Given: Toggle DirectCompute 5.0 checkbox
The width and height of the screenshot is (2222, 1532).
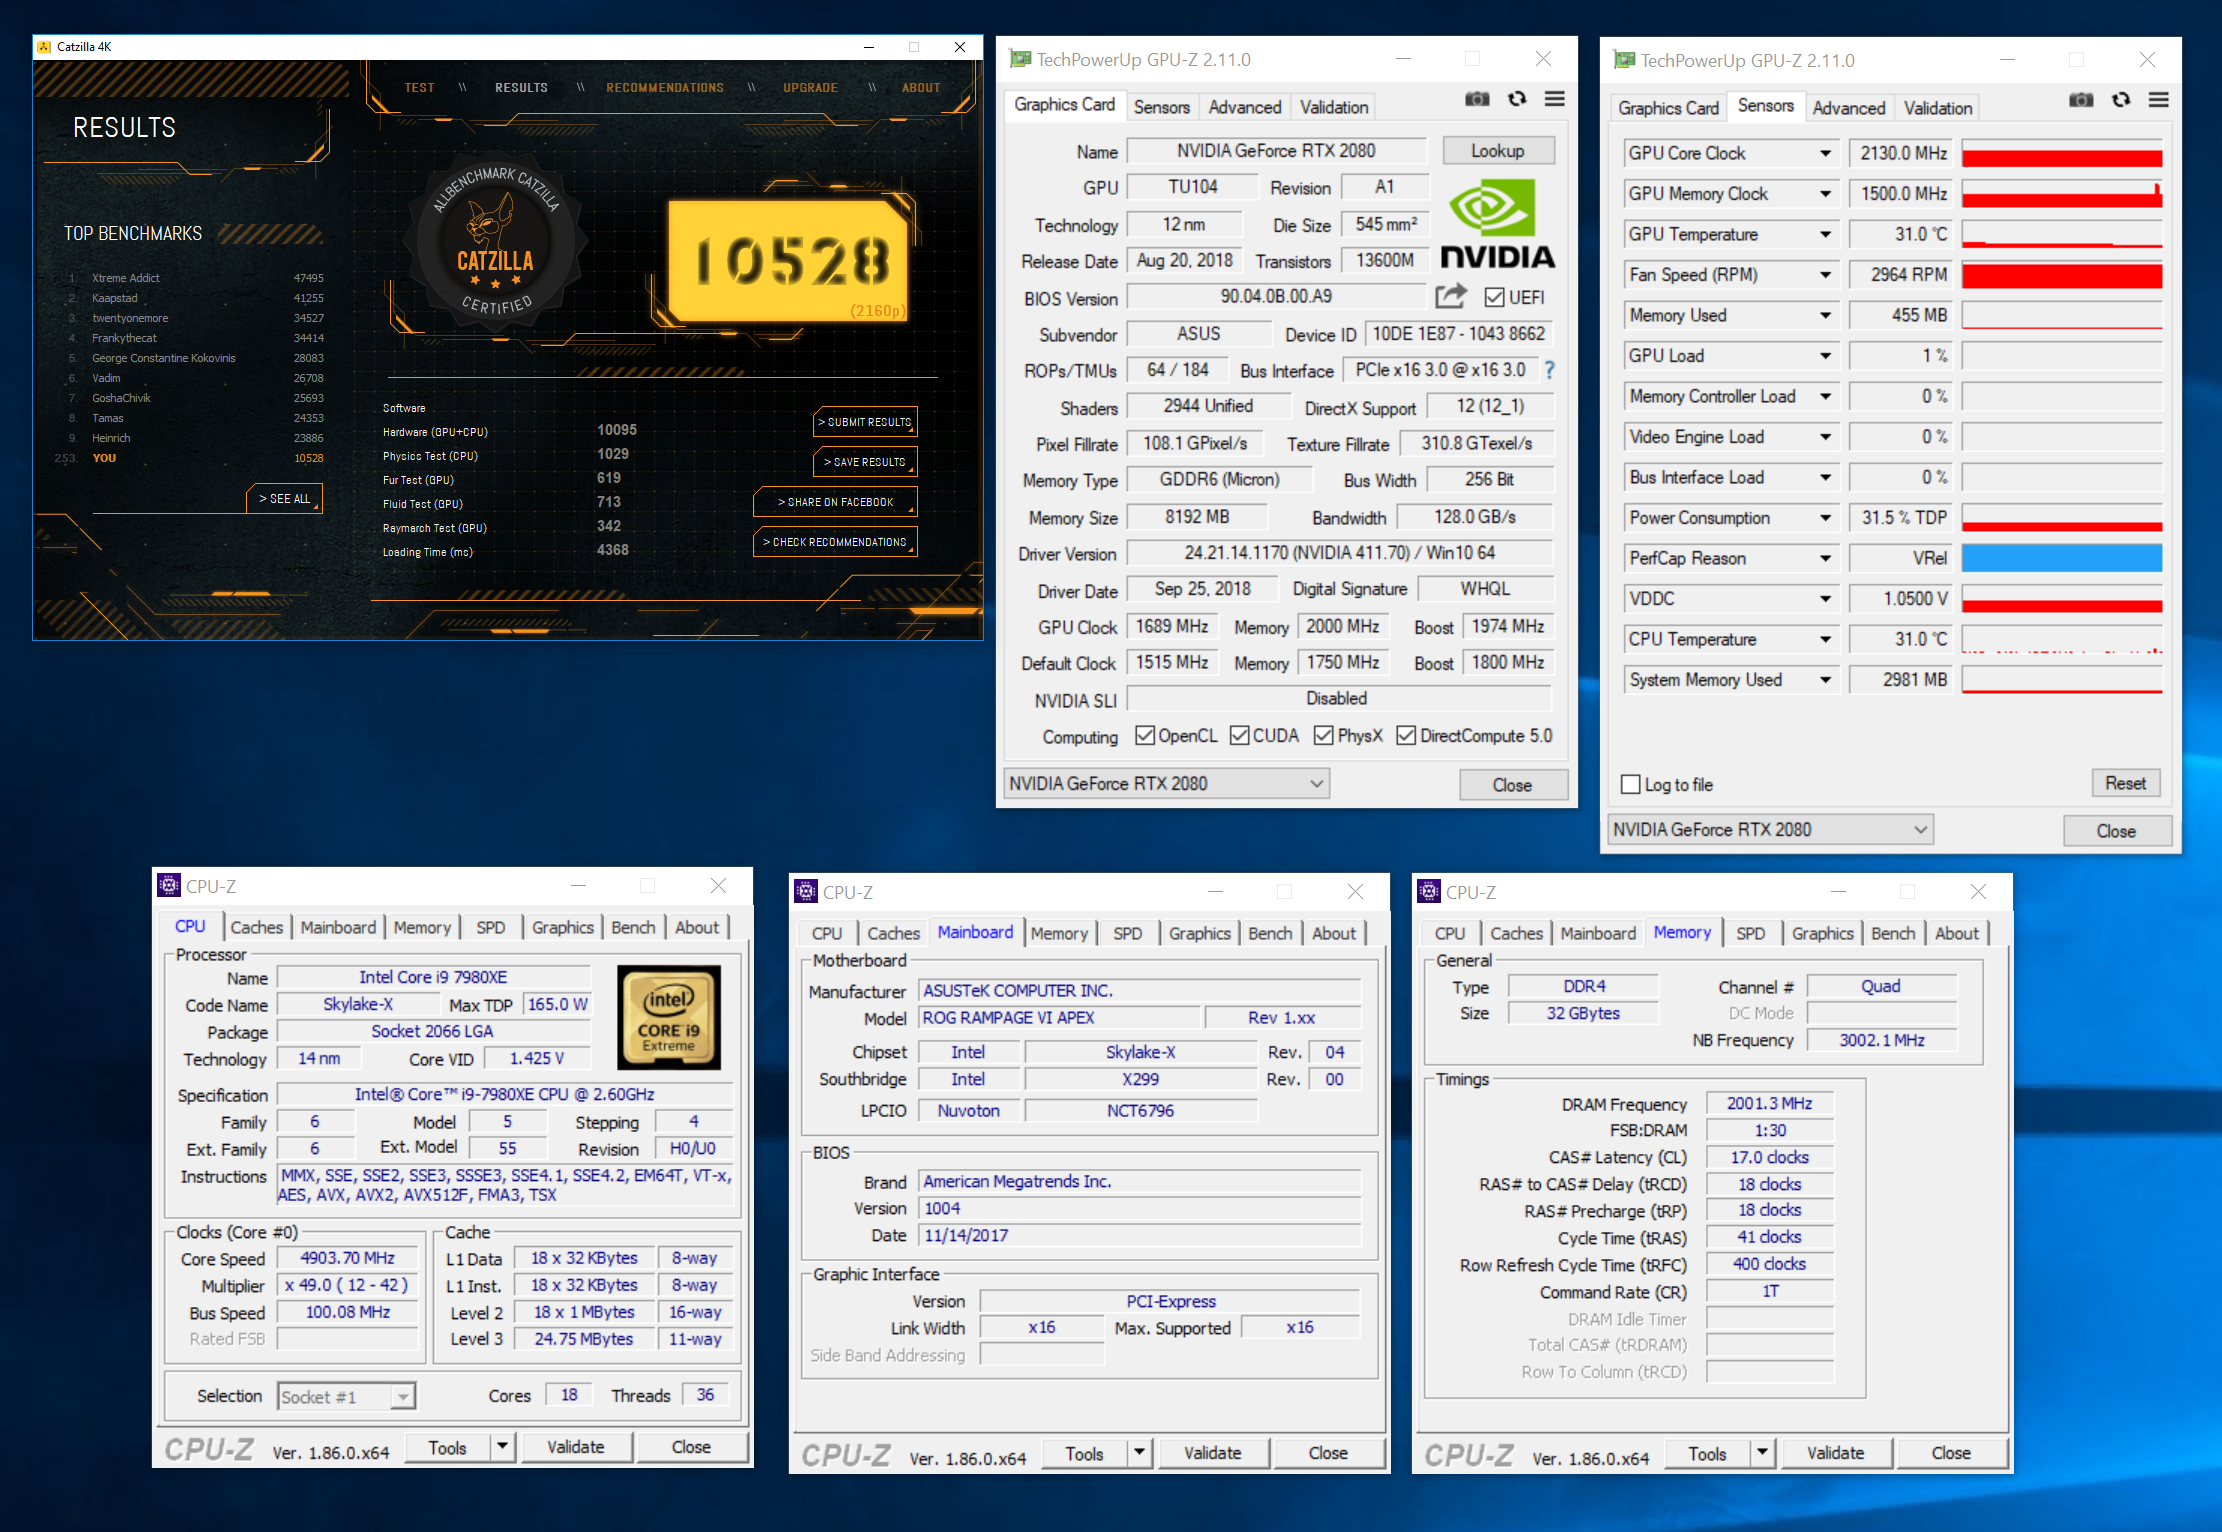Looking at the screenshot, I should 1406,735.
